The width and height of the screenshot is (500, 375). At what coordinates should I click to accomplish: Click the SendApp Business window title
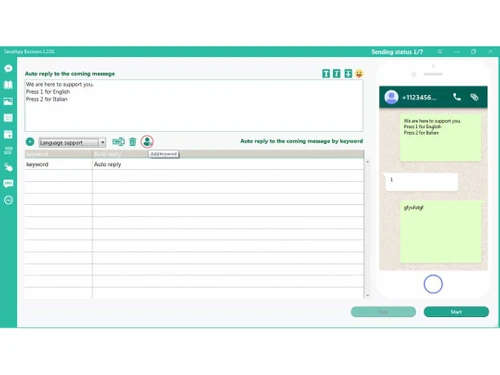pos(29,52)
